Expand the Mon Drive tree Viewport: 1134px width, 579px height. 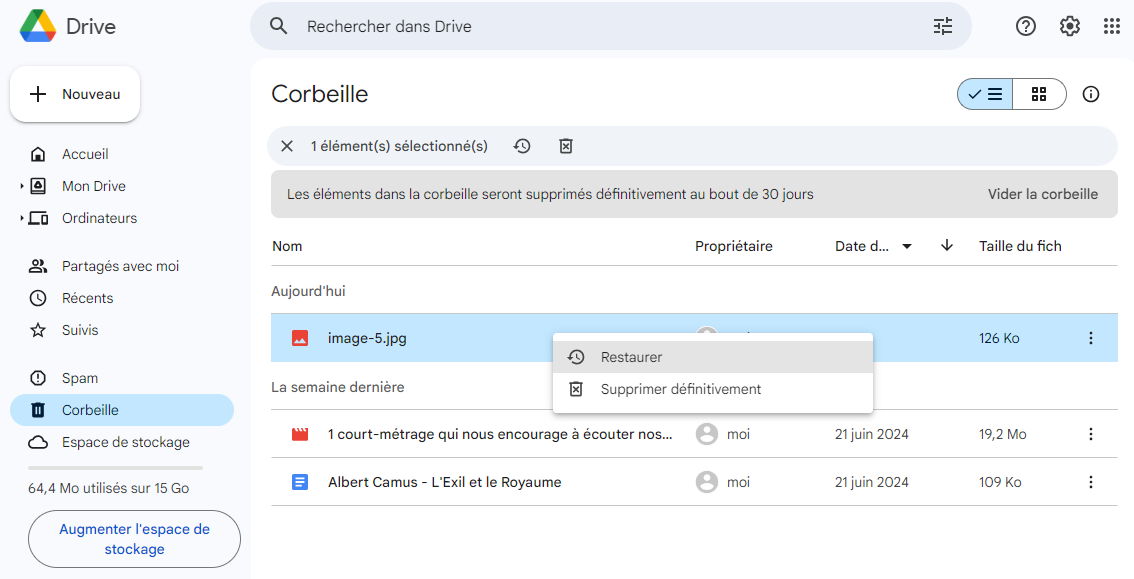point(22,186)
